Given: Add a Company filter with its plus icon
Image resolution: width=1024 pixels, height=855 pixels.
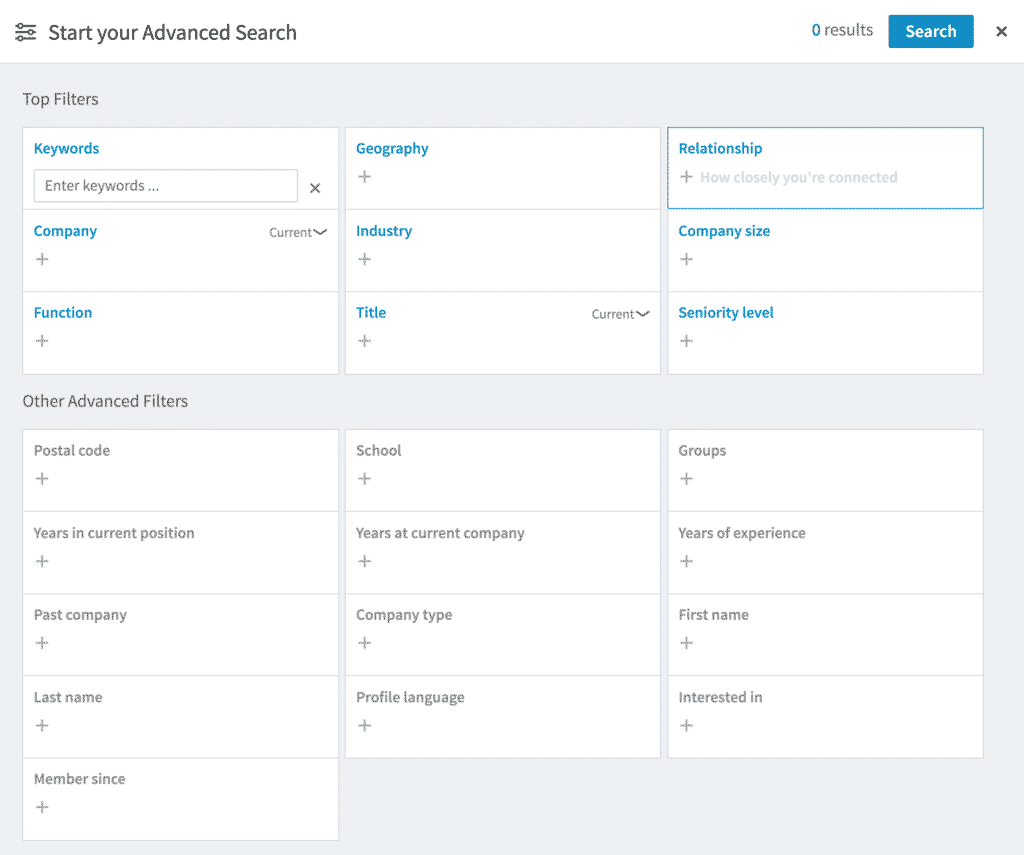Looking at the screenshot, I should [42, 259].
